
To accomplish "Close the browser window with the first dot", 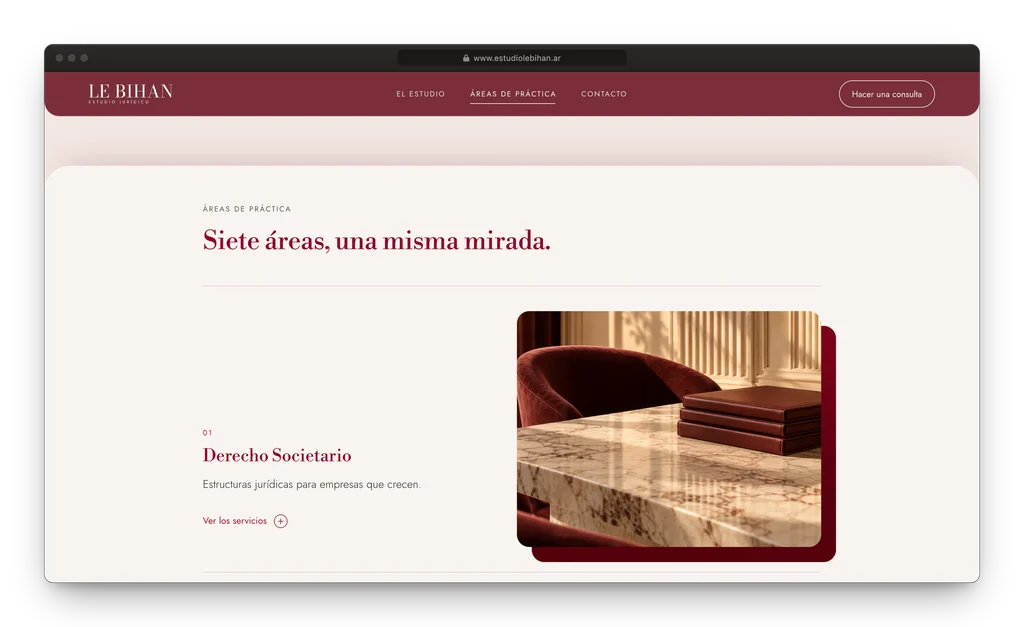I will (59, 58).
